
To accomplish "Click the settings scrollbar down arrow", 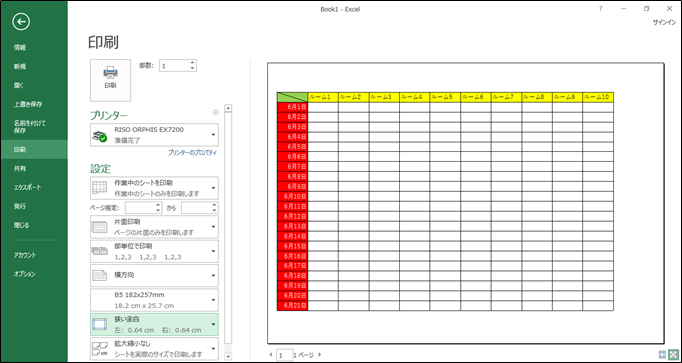I will 228,356.
